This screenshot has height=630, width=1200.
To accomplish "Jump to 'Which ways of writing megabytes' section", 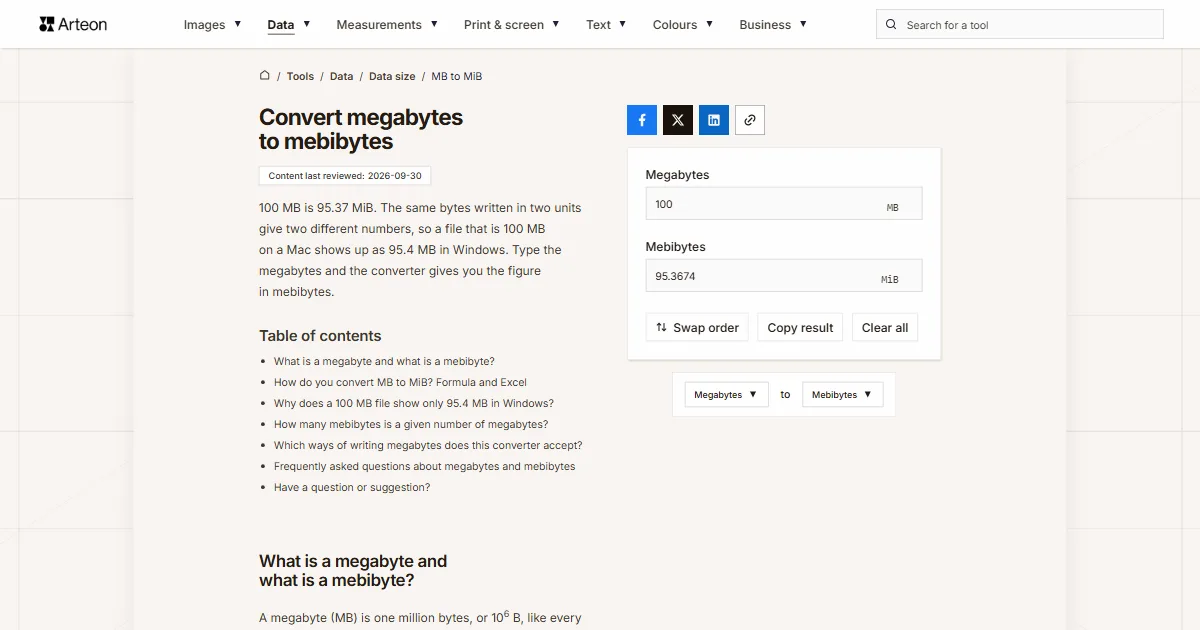I will 428,445.
